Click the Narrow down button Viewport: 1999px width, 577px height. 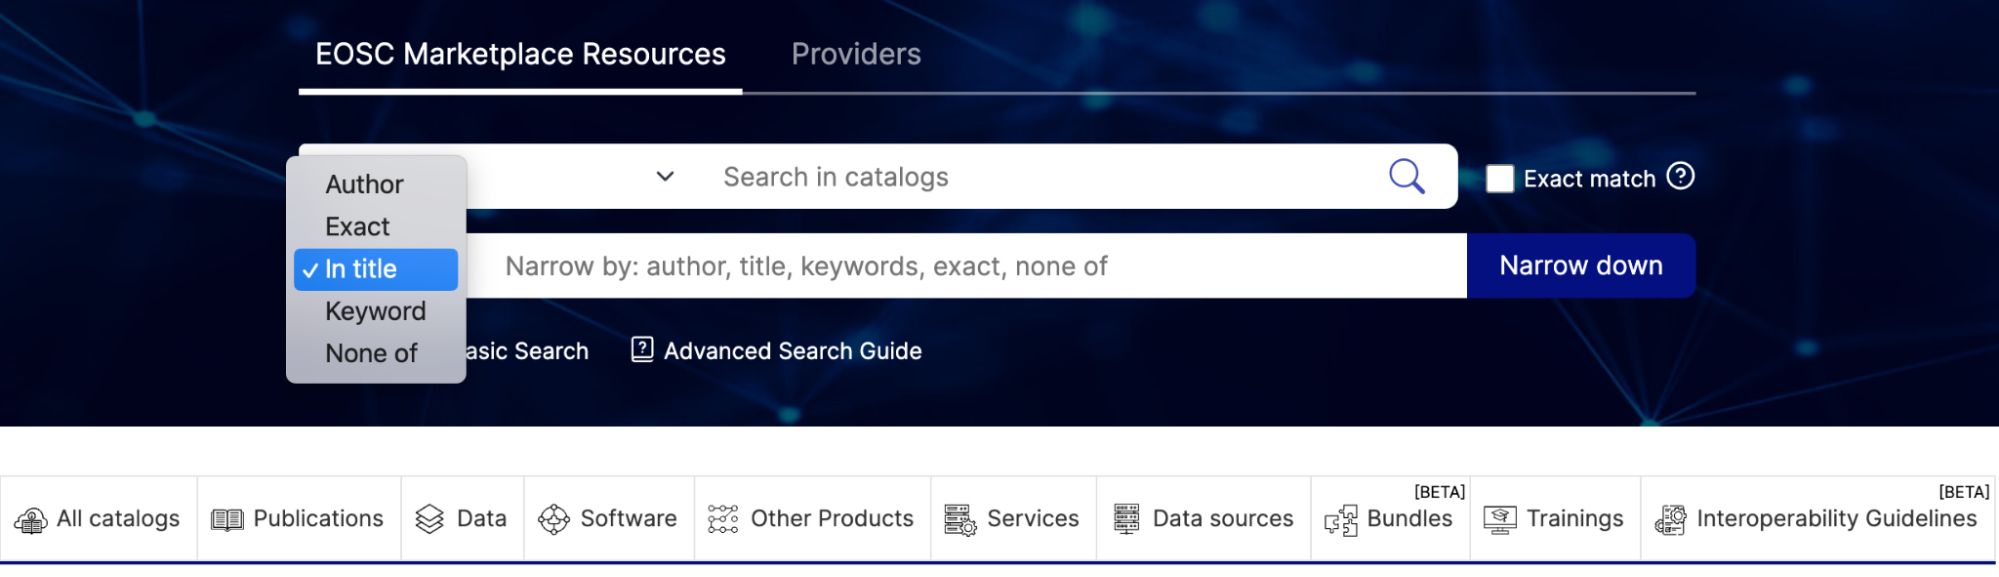pos(1581,266)
